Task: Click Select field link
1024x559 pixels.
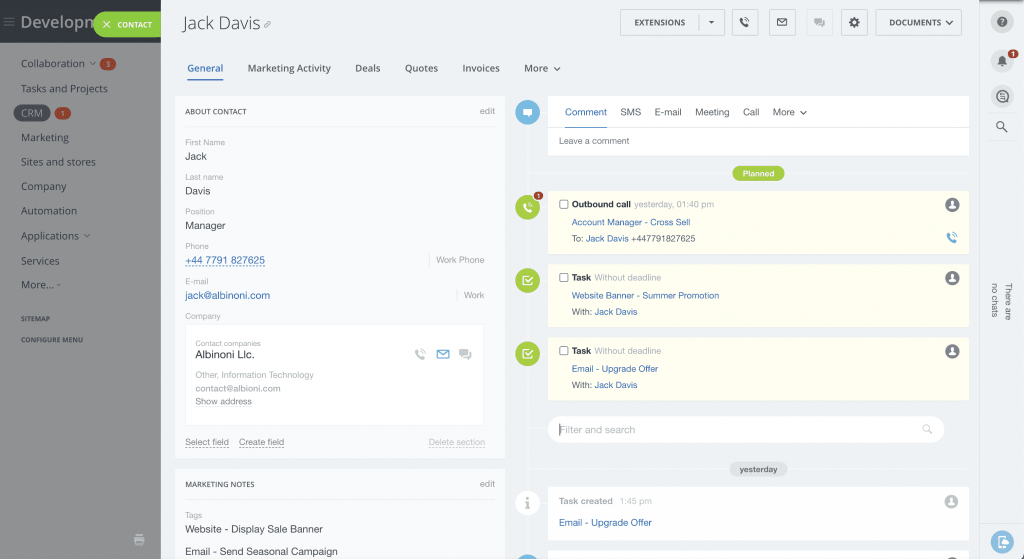Action: (207, 442)
